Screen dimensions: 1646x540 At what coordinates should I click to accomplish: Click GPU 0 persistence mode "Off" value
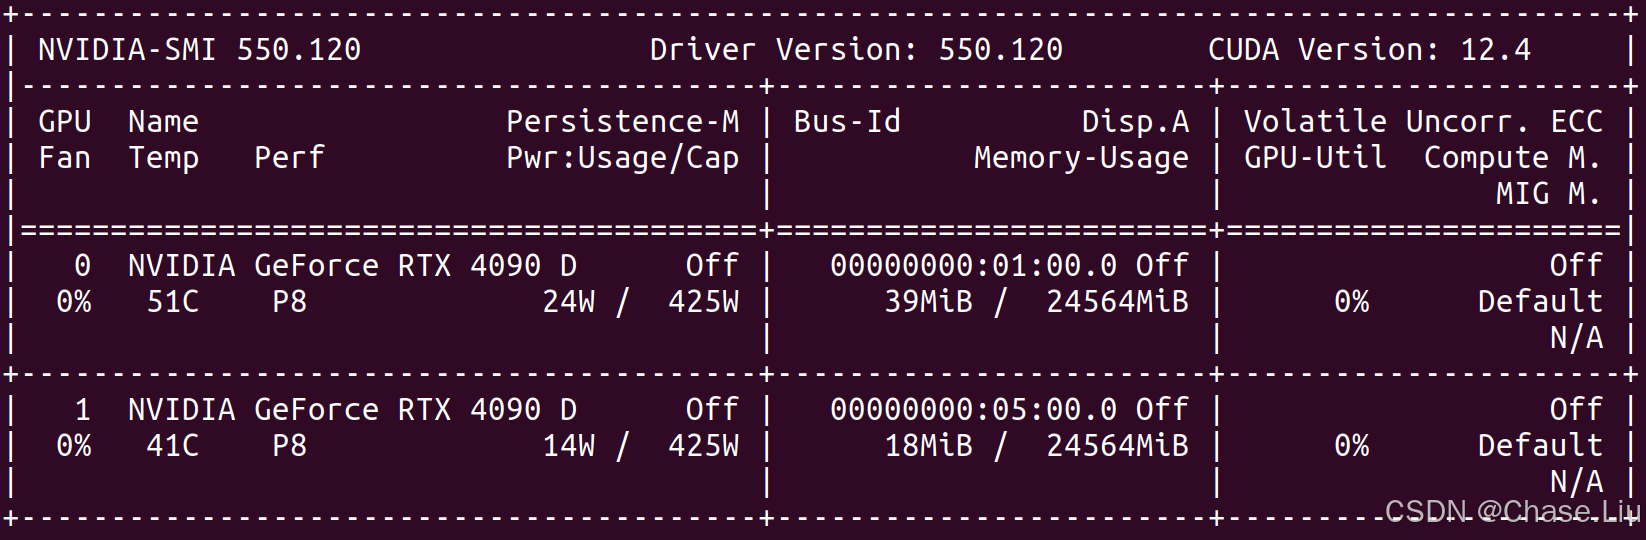(713, 265)
